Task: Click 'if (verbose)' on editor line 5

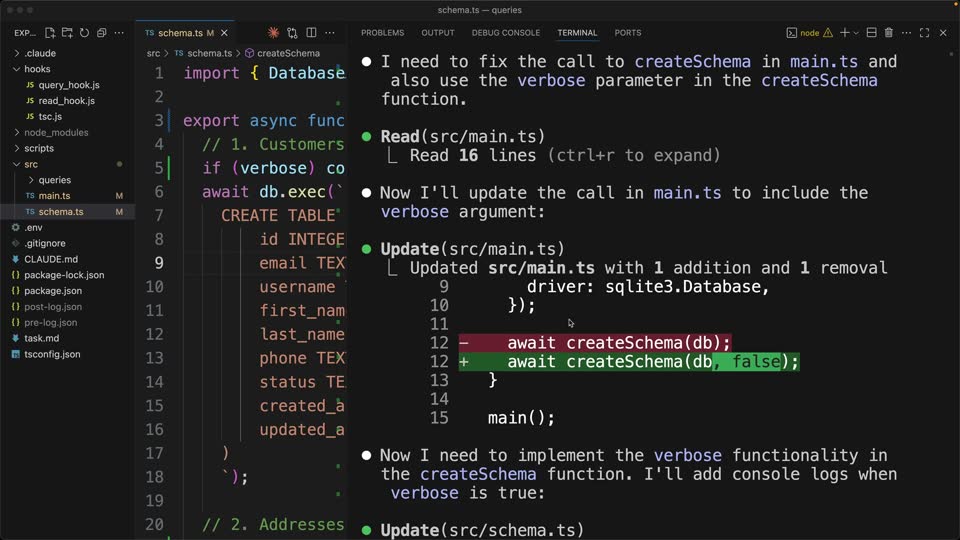Action: click(258, 168)
